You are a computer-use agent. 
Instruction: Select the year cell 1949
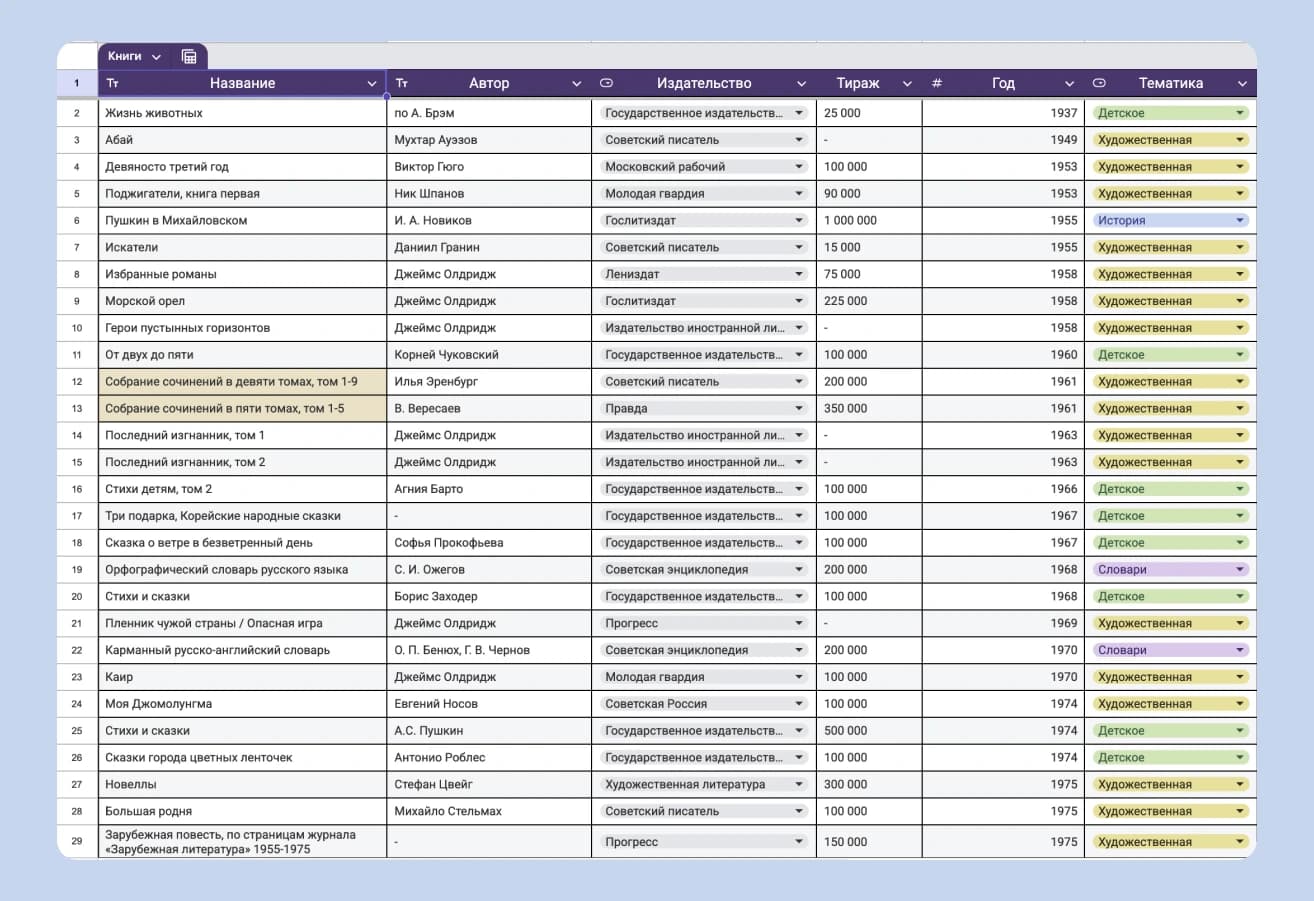pos(1003,140)
